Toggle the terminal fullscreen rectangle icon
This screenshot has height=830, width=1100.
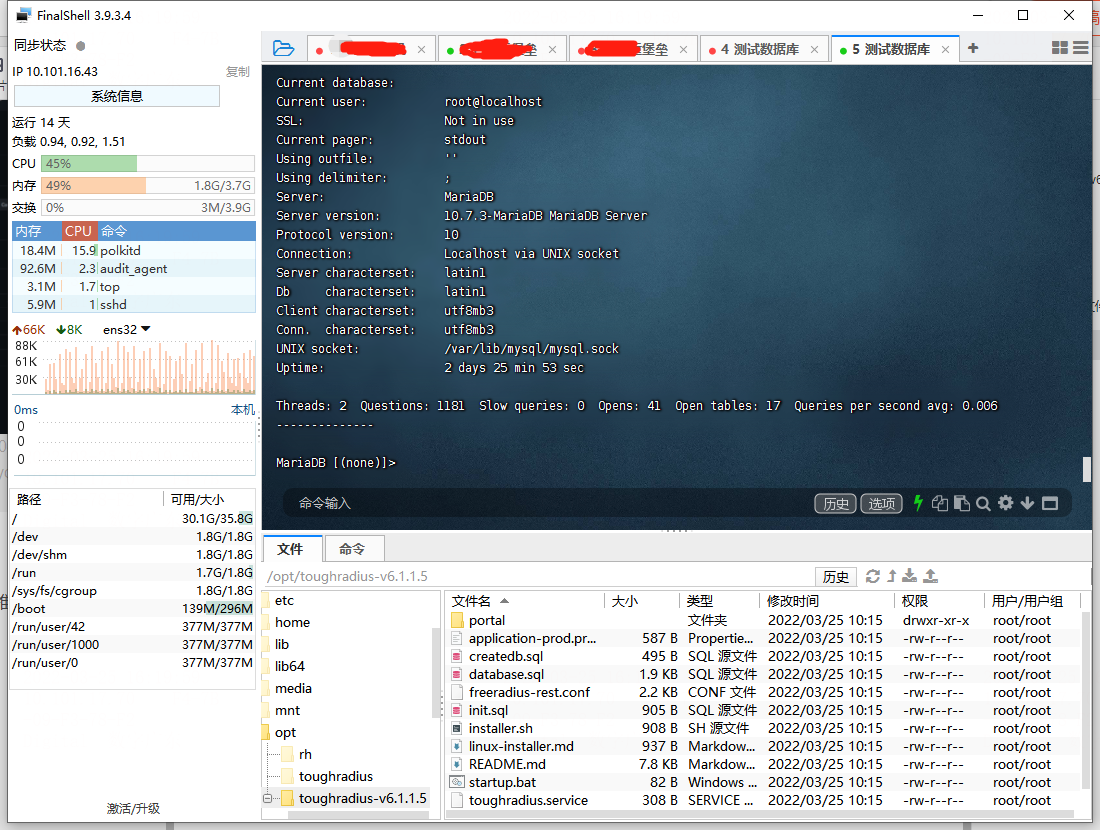pyautogui.click(x=1050, y=503)
